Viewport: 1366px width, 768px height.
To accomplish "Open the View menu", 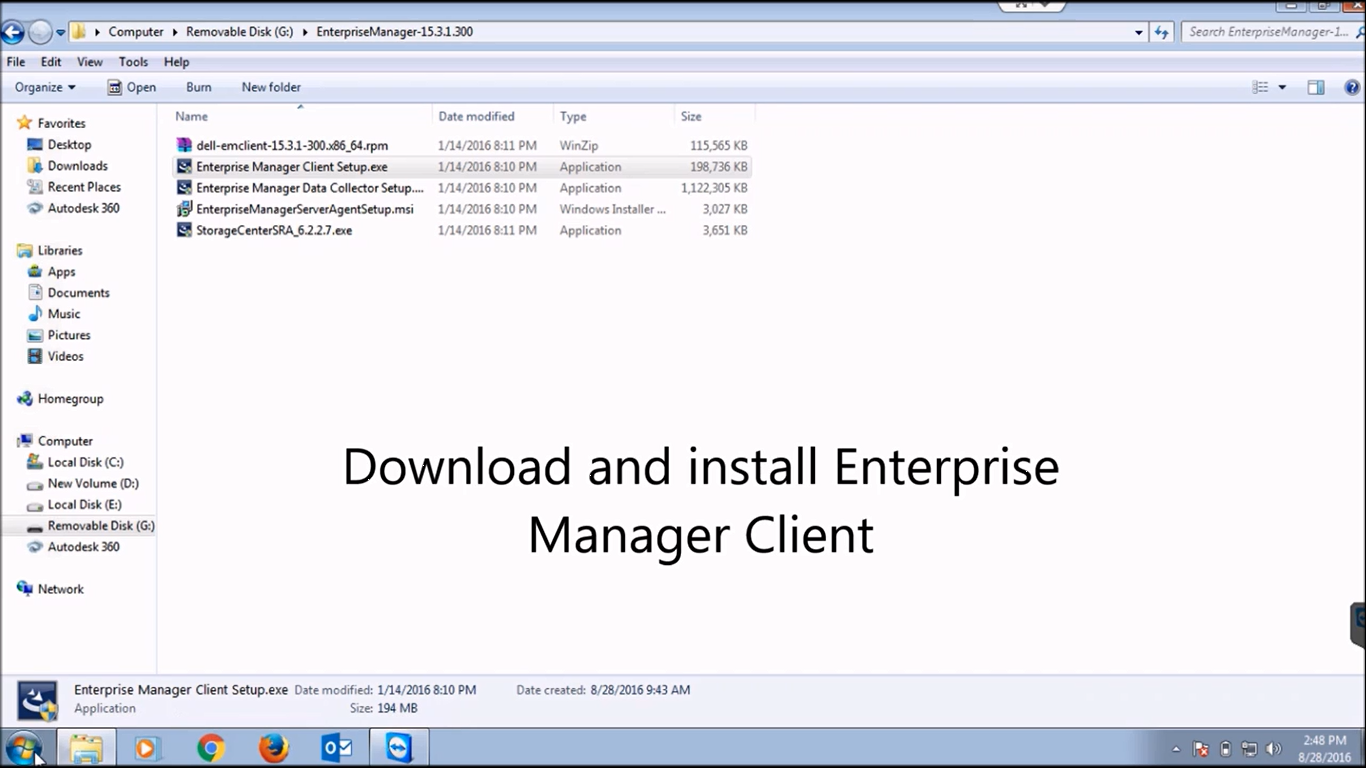I will click(90, 62).
